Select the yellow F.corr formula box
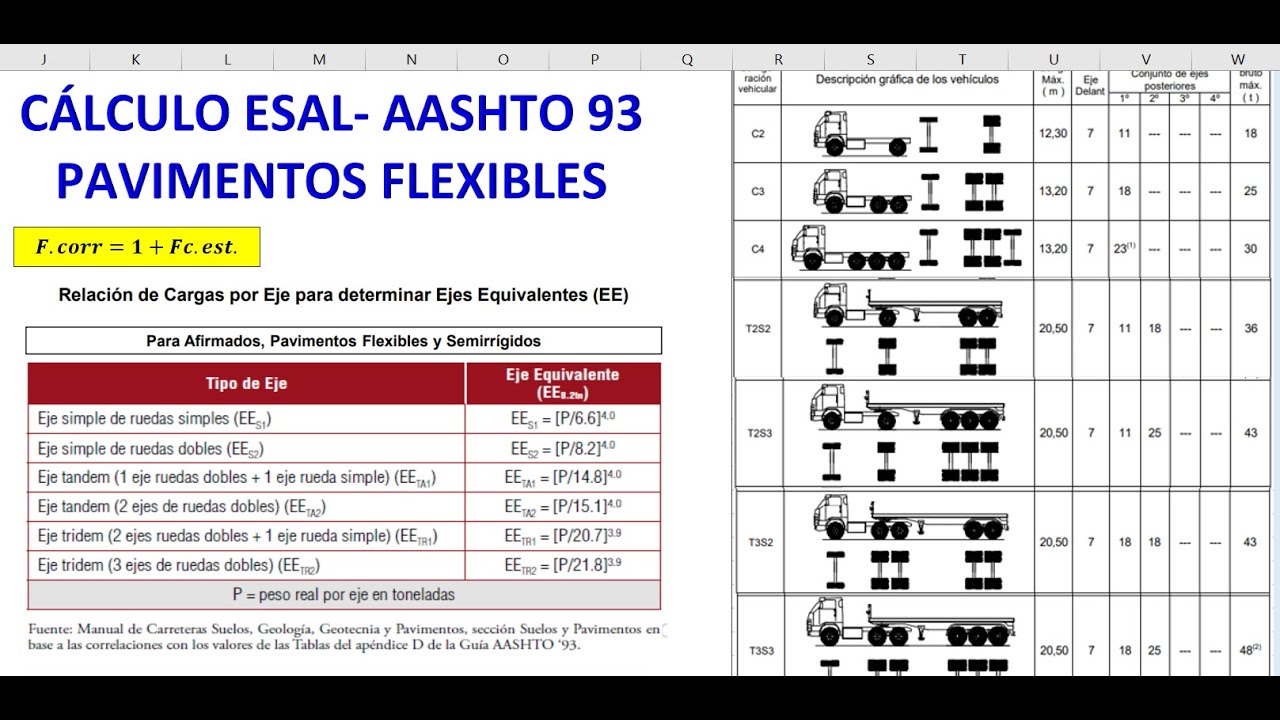Viewport: 1280px width, 720px height. [137, 247]
